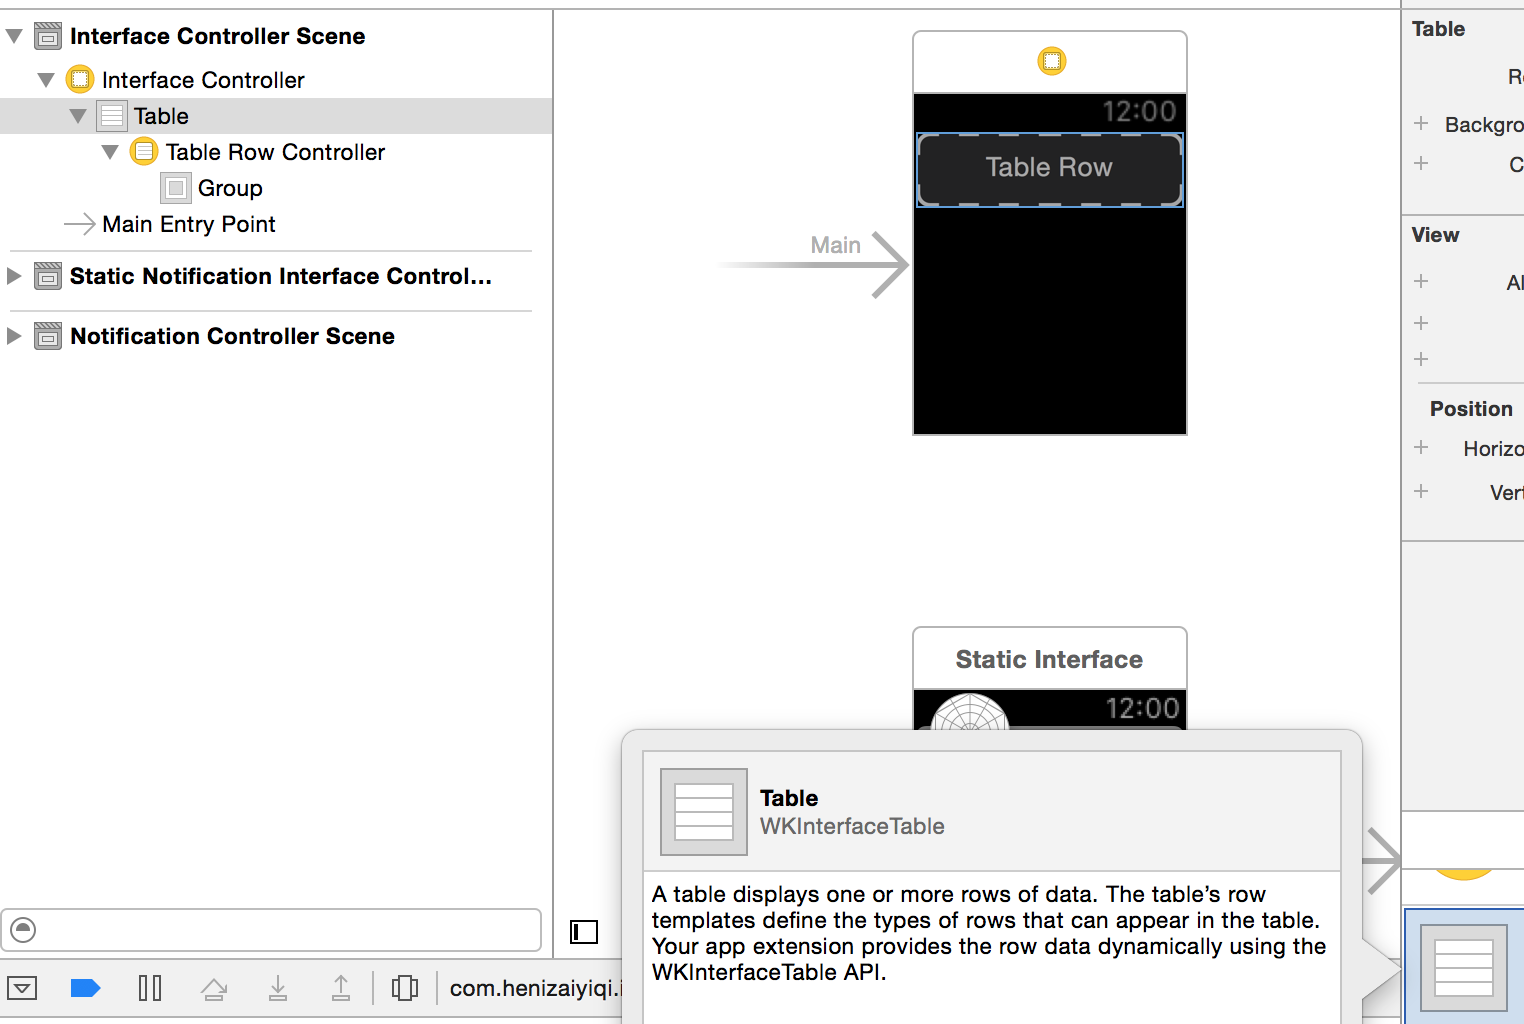The height and width of the screenshot is (1024, 1524).
Task: Click the yellow Table Row Controller icon
Action: (144, 152)
